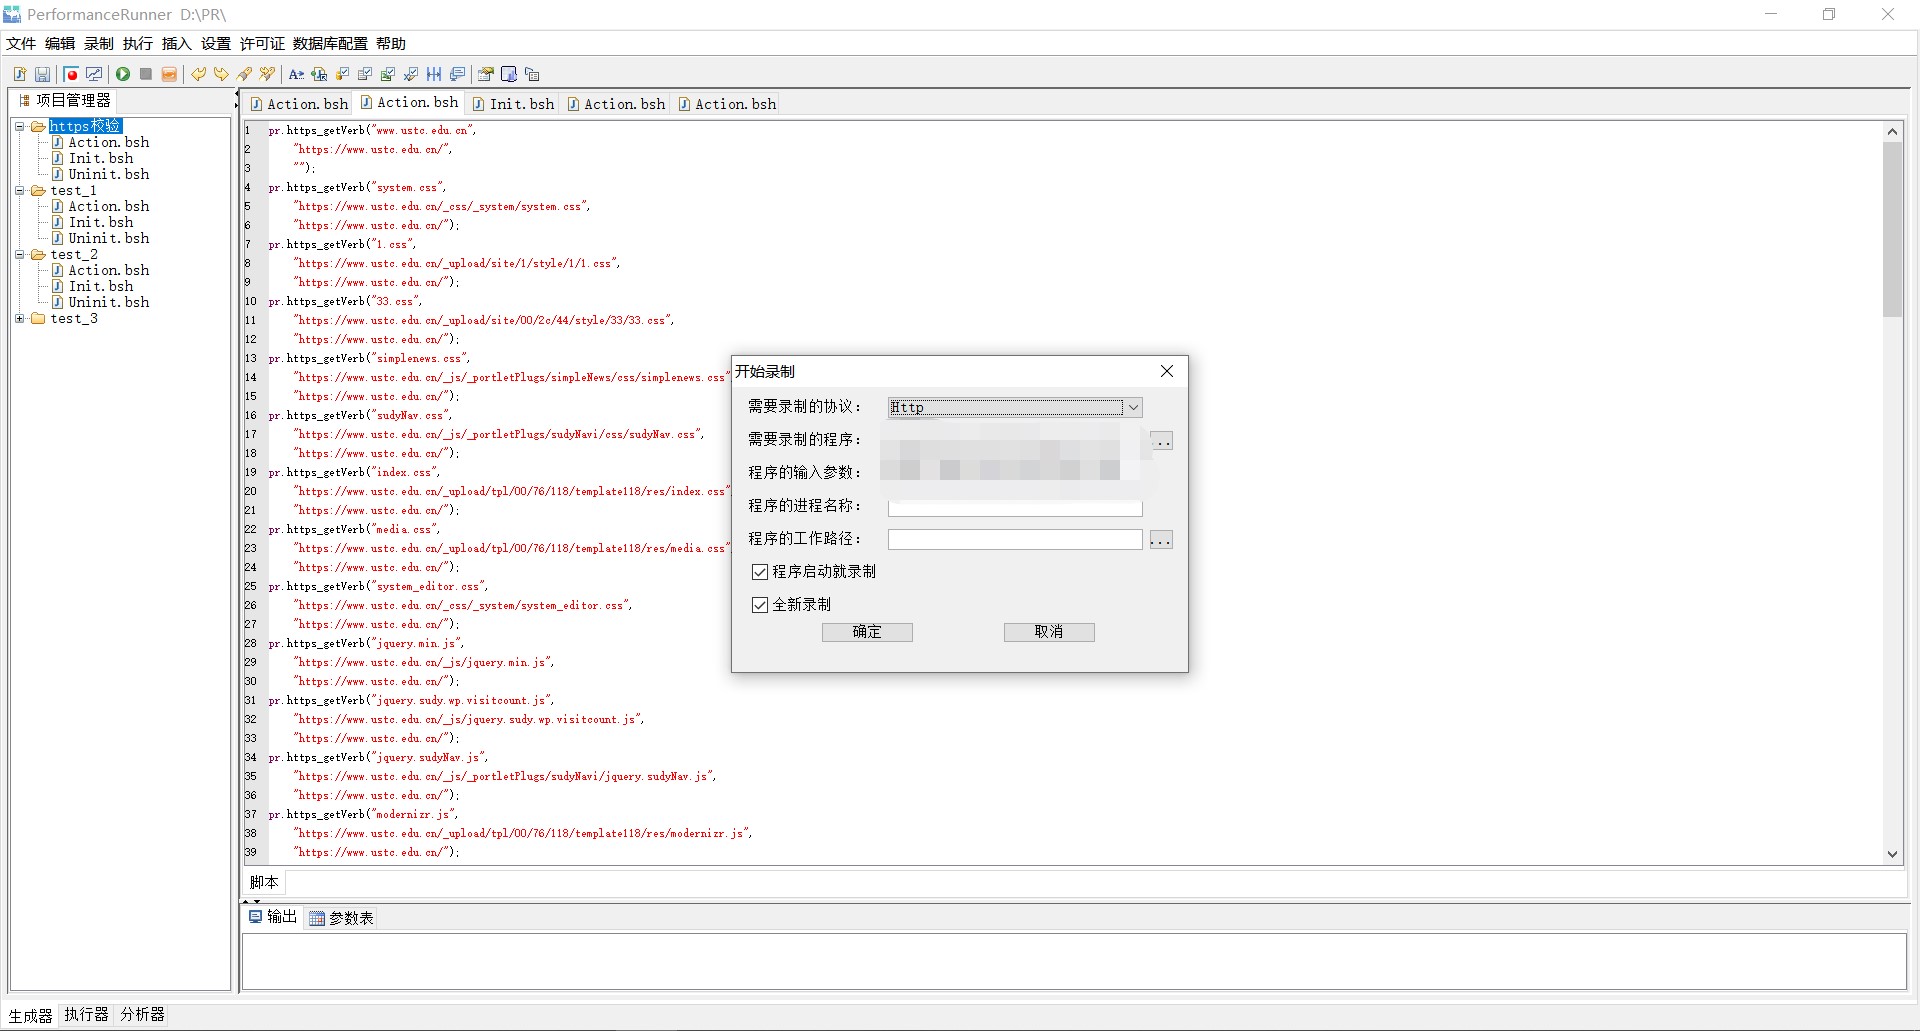Browse for 程序的工作路径 with the ... button
Viewport: 1920px width, 1031px height.
click(x=1161, y=540)
